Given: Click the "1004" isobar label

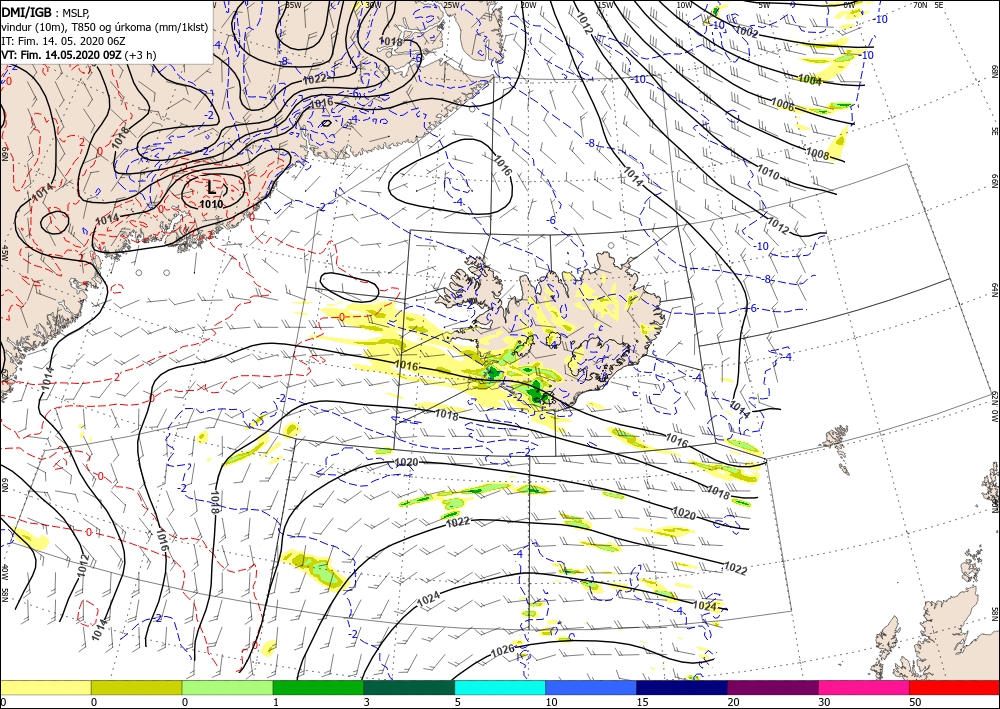Looking at the screenshot, I should click(x=809, y=79).
